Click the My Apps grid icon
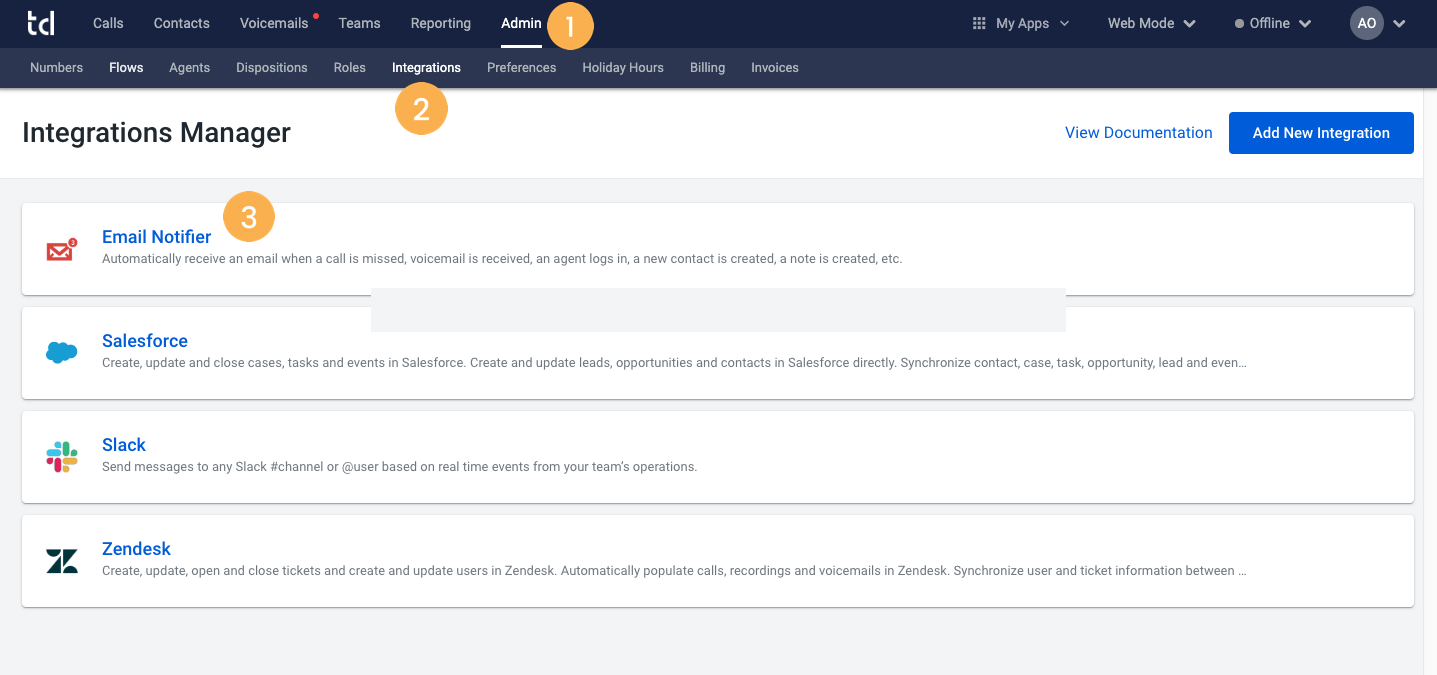 (x=979, y=23)
